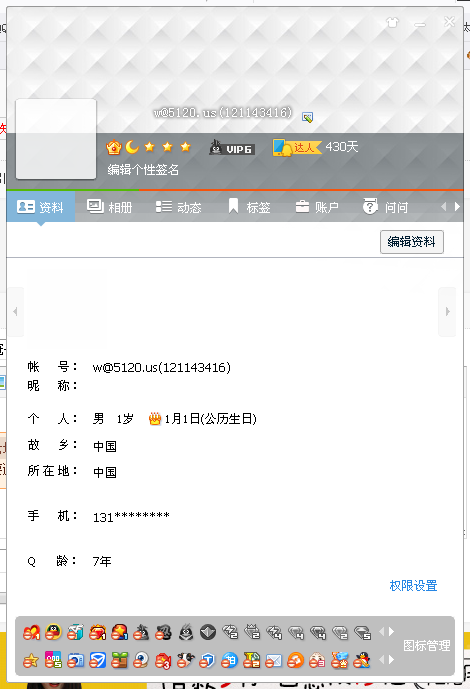Open the 动态 tab
The height and width of the screenshot is (689, 470).
pos(178,207)
